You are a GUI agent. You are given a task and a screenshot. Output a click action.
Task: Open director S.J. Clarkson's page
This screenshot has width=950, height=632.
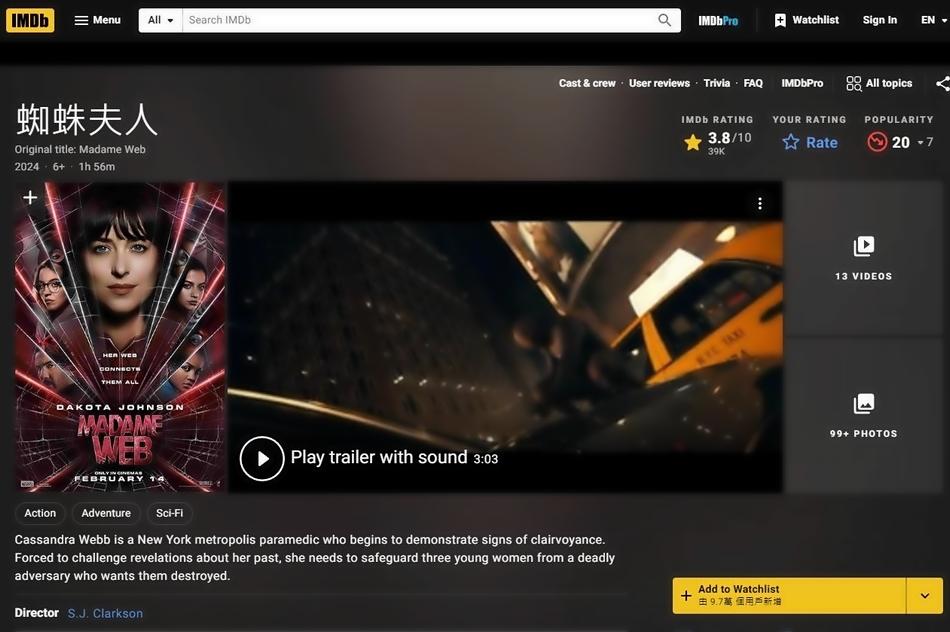point(105,613)
